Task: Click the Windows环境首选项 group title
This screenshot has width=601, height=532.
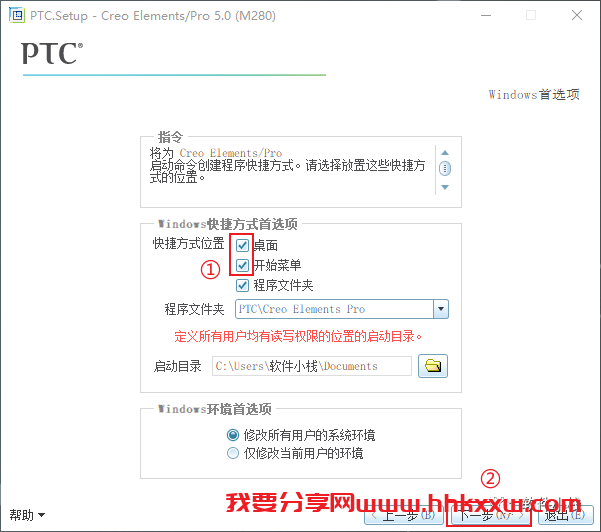Action: tap(215, 409)
